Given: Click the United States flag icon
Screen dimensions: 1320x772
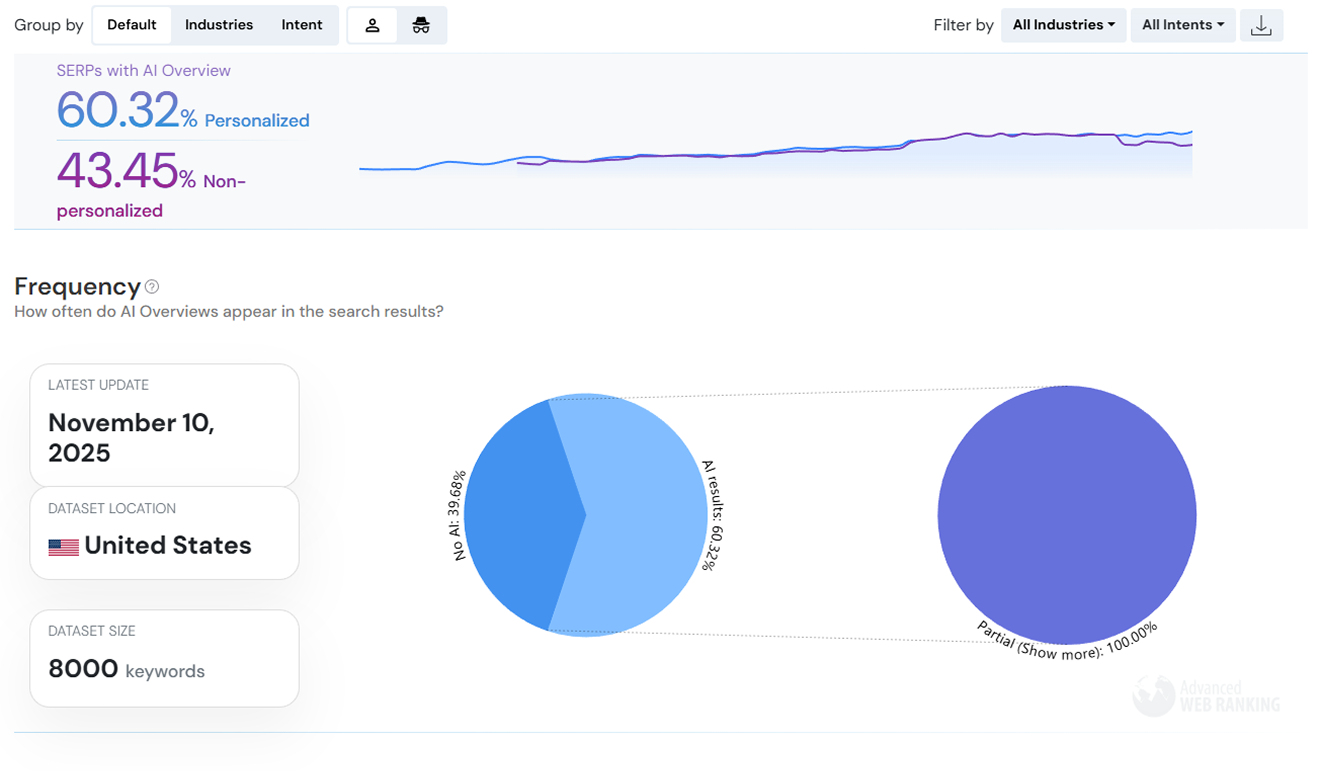Looking at the screenshot, I should pos(64,547).
